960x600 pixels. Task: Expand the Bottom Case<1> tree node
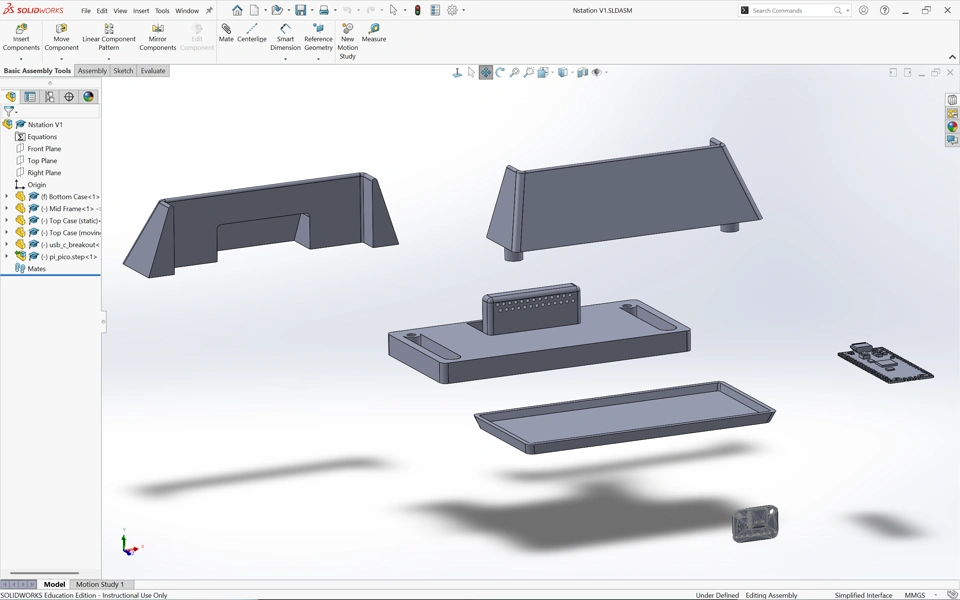tap(7, 197)
